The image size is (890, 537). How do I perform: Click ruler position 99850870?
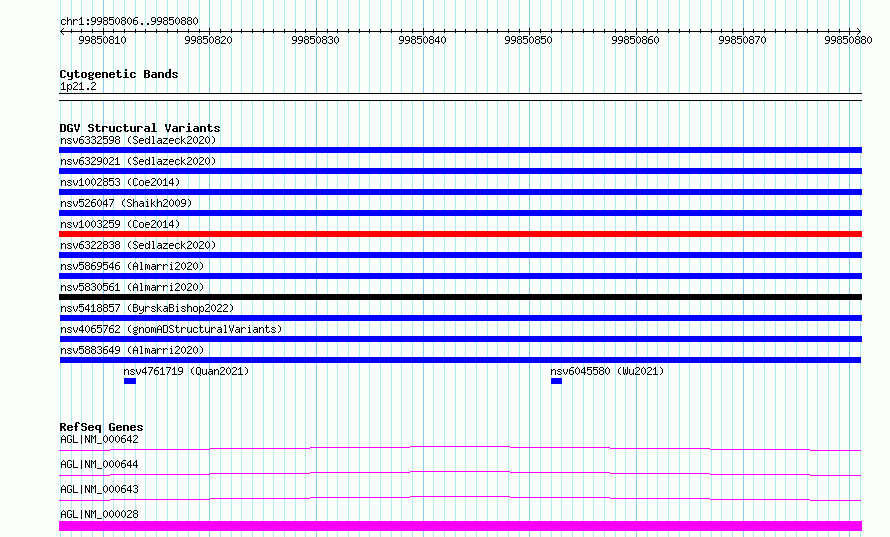(x=742, y=40)
